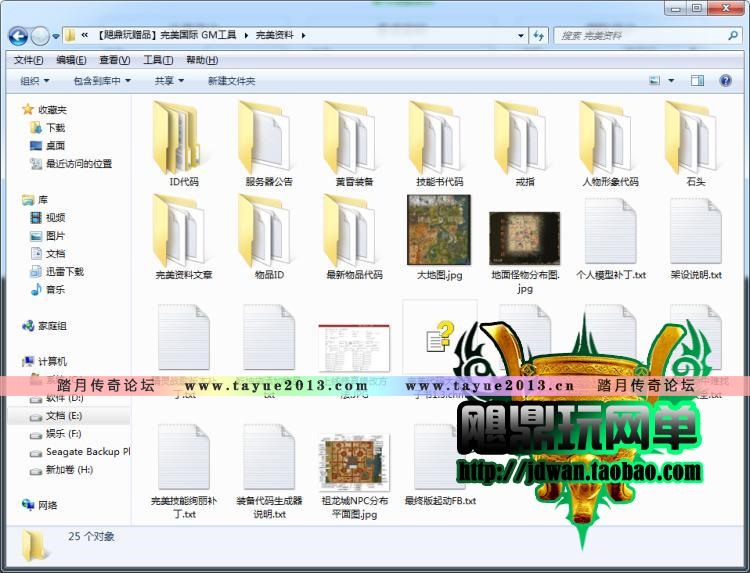The width and height of the screenshot is (750, 573).
Task: Select the 个人模型补丁.txt file
Action: tap(610, 237)
